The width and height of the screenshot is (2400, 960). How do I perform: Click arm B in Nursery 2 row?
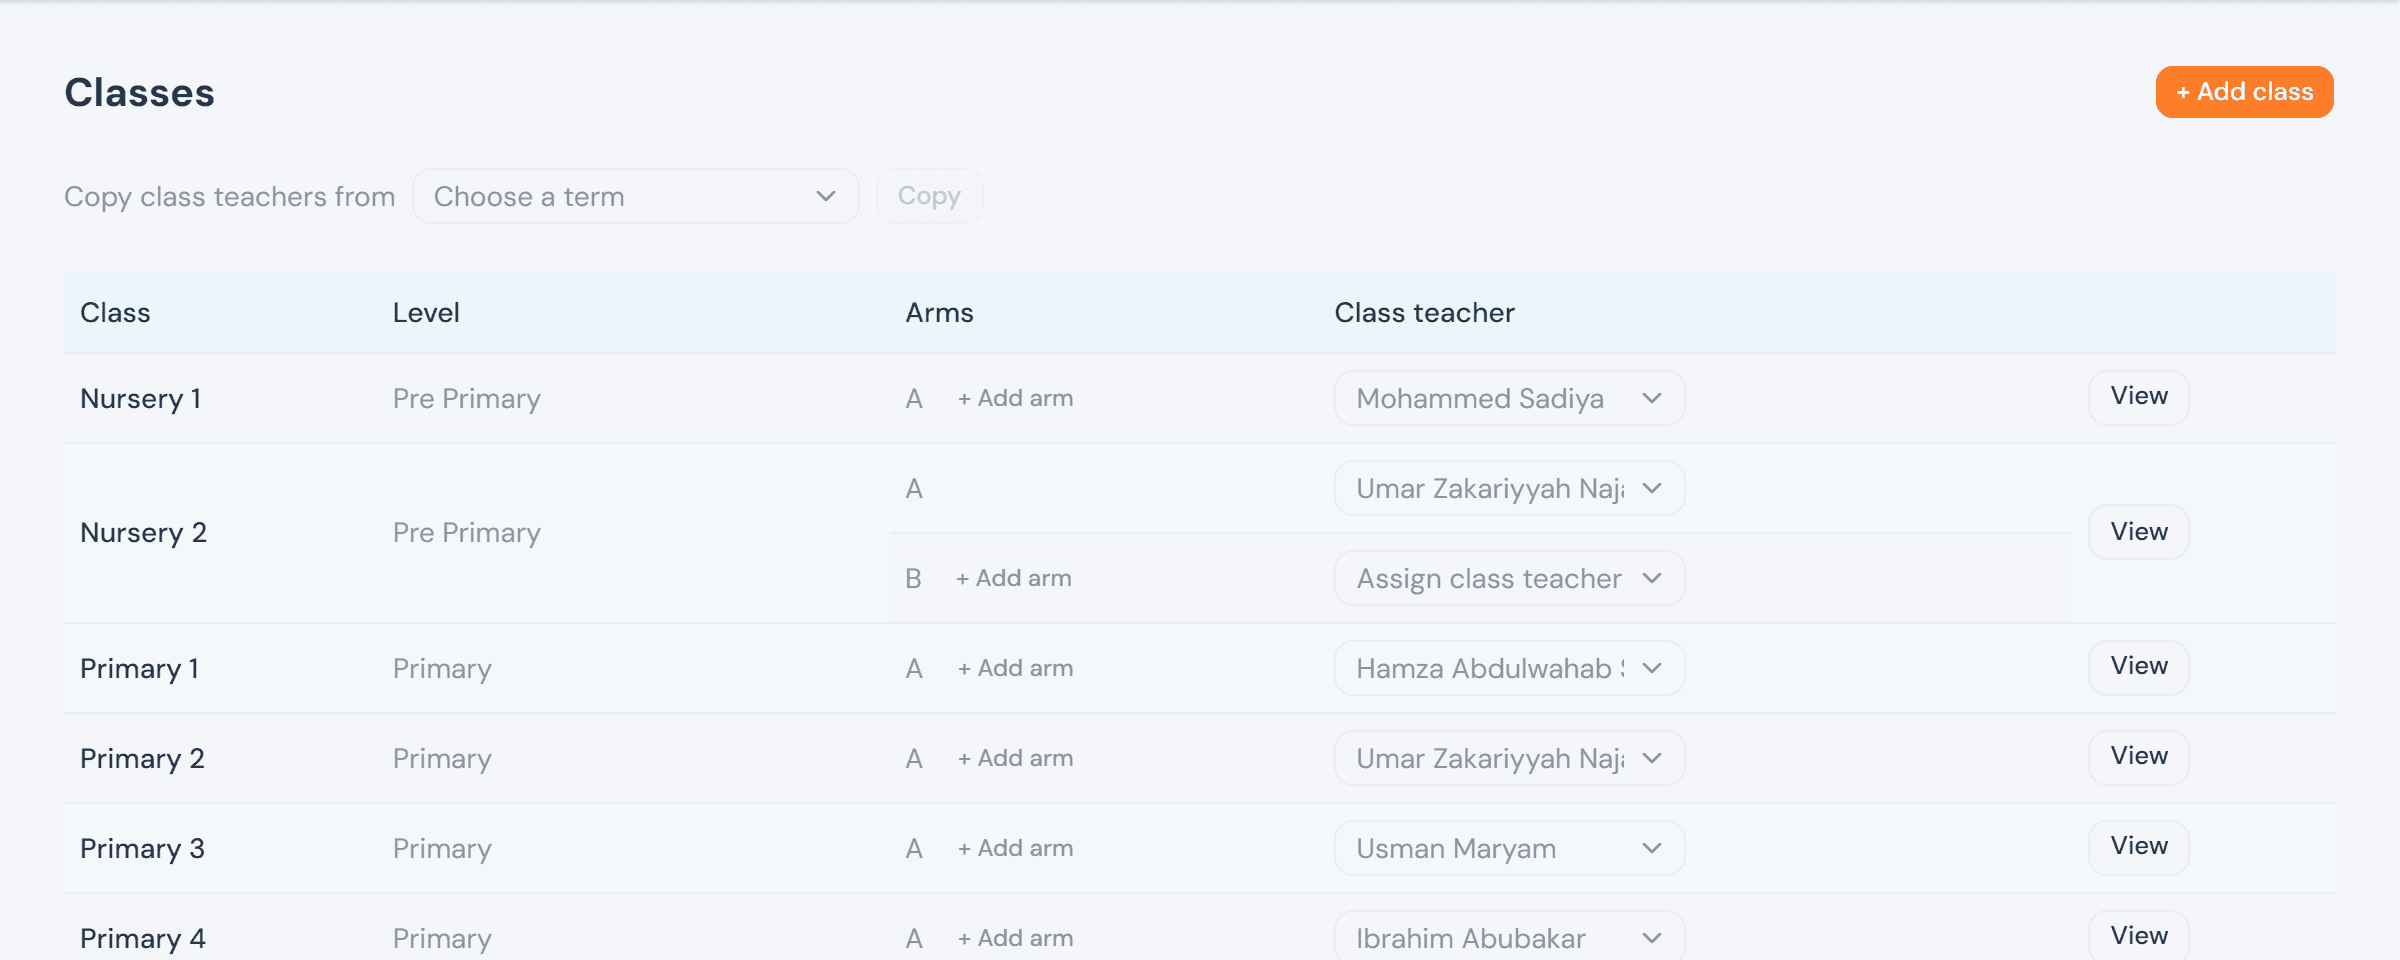point(913,578)
